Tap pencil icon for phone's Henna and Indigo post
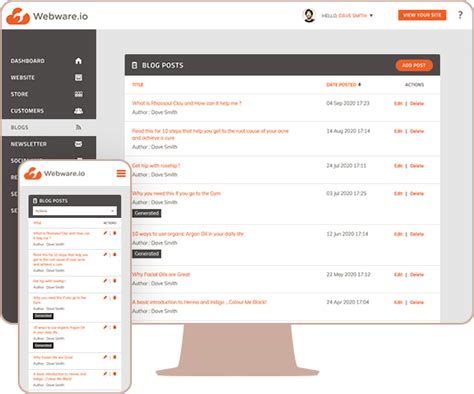The width and height of the screenshot is (474, 394). click(x=105, y=374)
